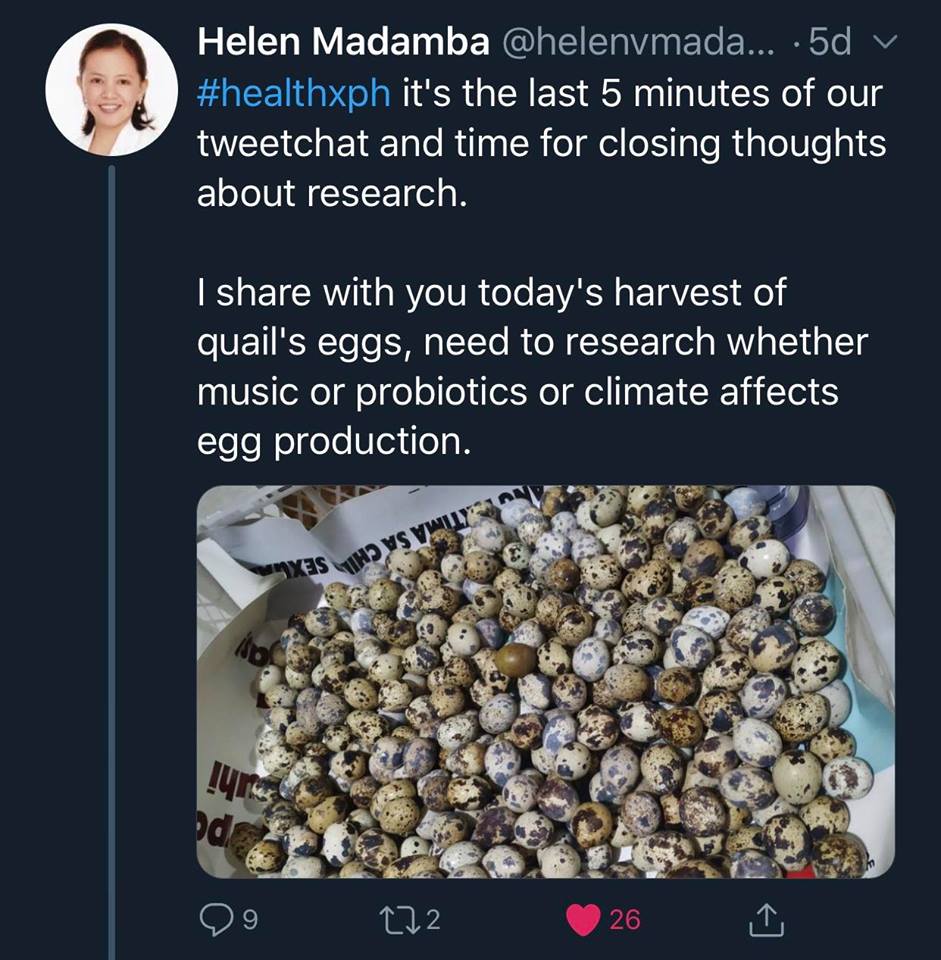The height and width of the screenshot is (960, 941).
Task: Click the retweet count 2
Action: (433, 920)
